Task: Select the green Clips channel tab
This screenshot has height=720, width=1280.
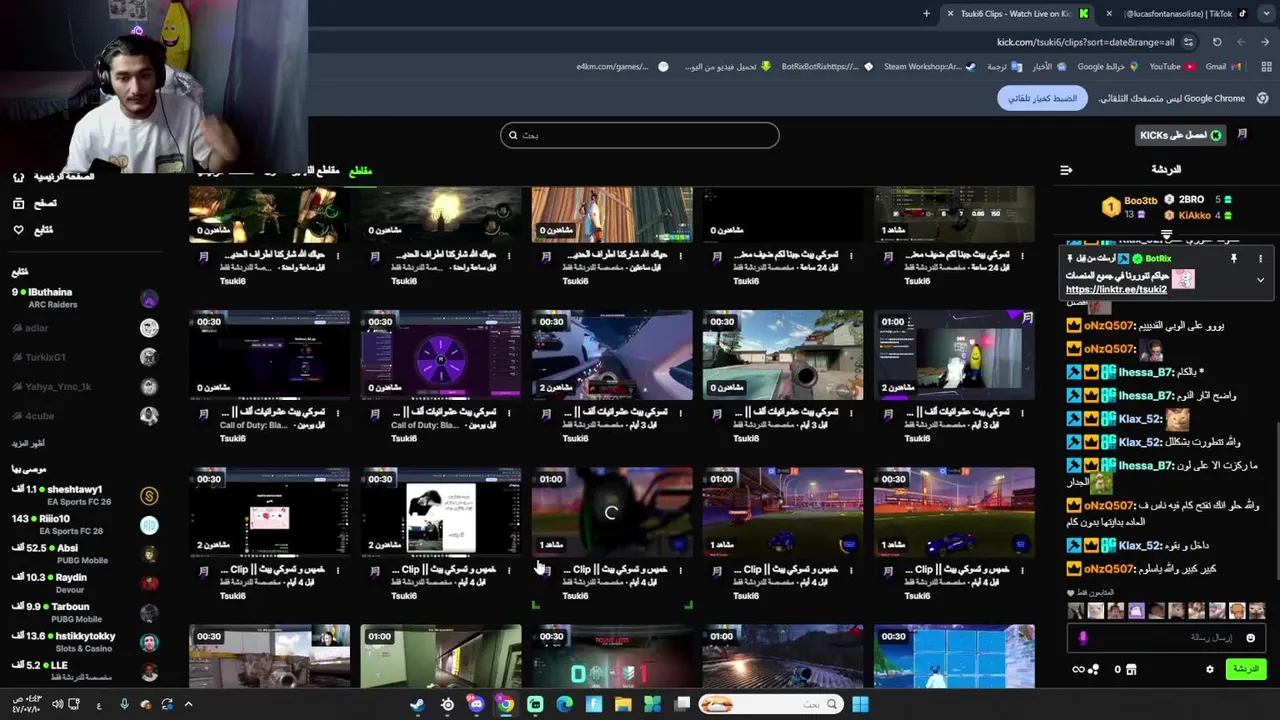Action: point(360,171)
